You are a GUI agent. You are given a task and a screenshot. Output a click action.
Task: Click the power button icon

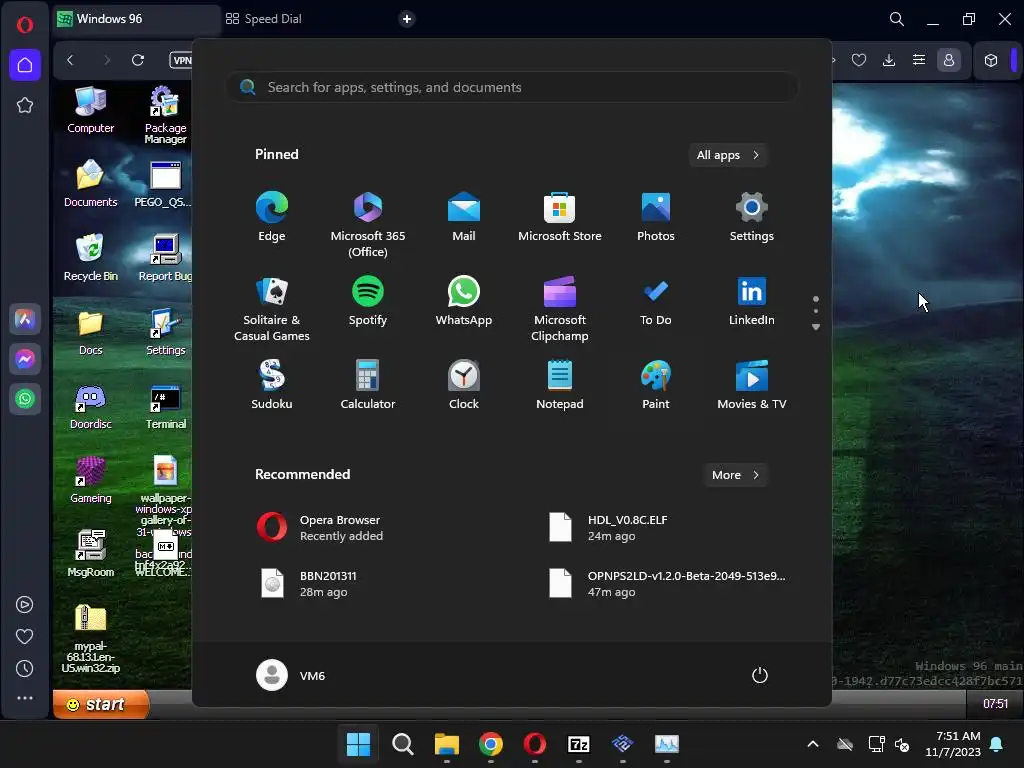pyautogui.click(x=759, y=675)
